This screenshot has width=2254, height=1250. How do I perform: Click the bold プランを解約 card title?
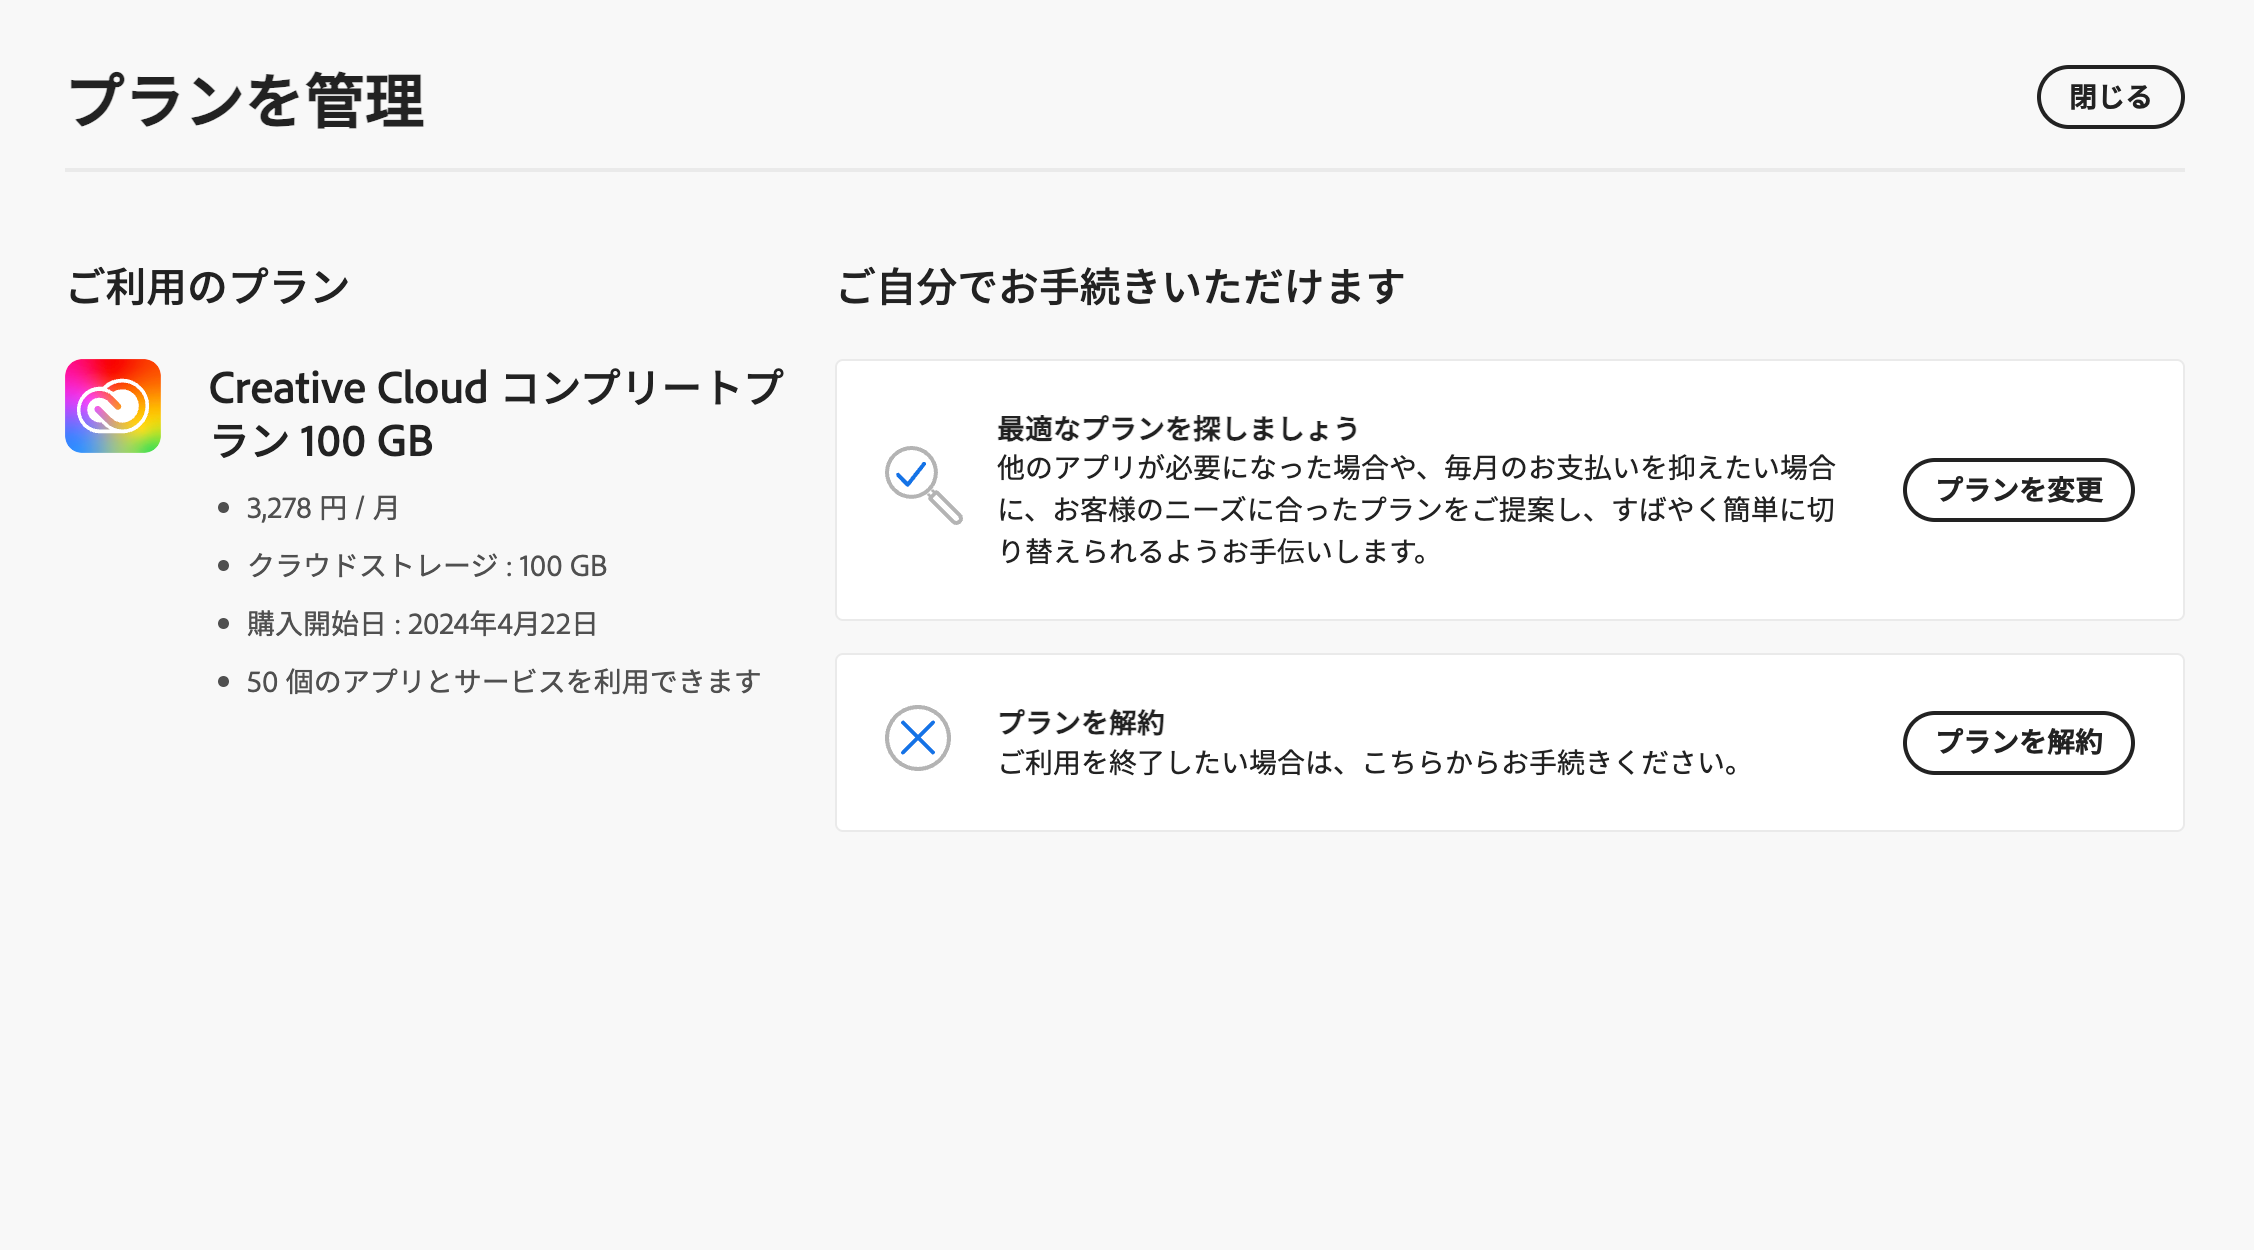point(1080,722)
